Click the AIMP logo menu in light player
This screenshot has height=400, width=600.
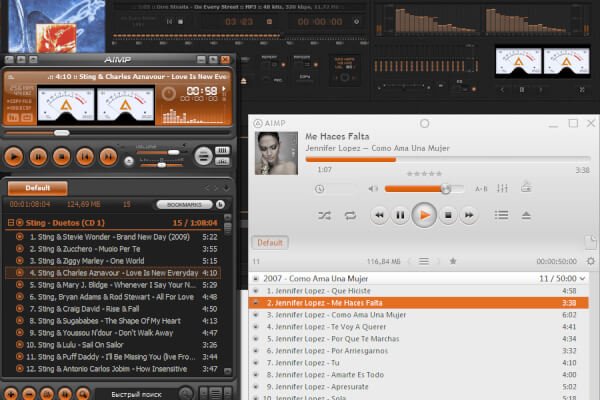tap(269, 123)
